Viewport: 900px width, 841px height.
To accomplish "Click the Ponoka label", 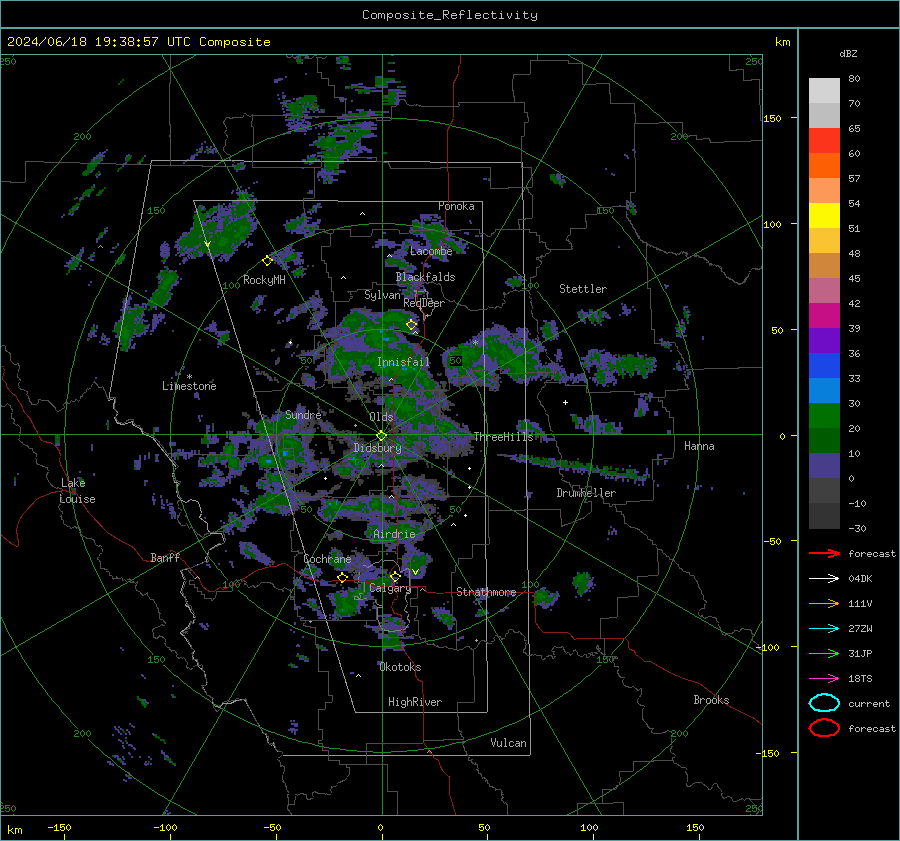I will [x=456, y=206].
